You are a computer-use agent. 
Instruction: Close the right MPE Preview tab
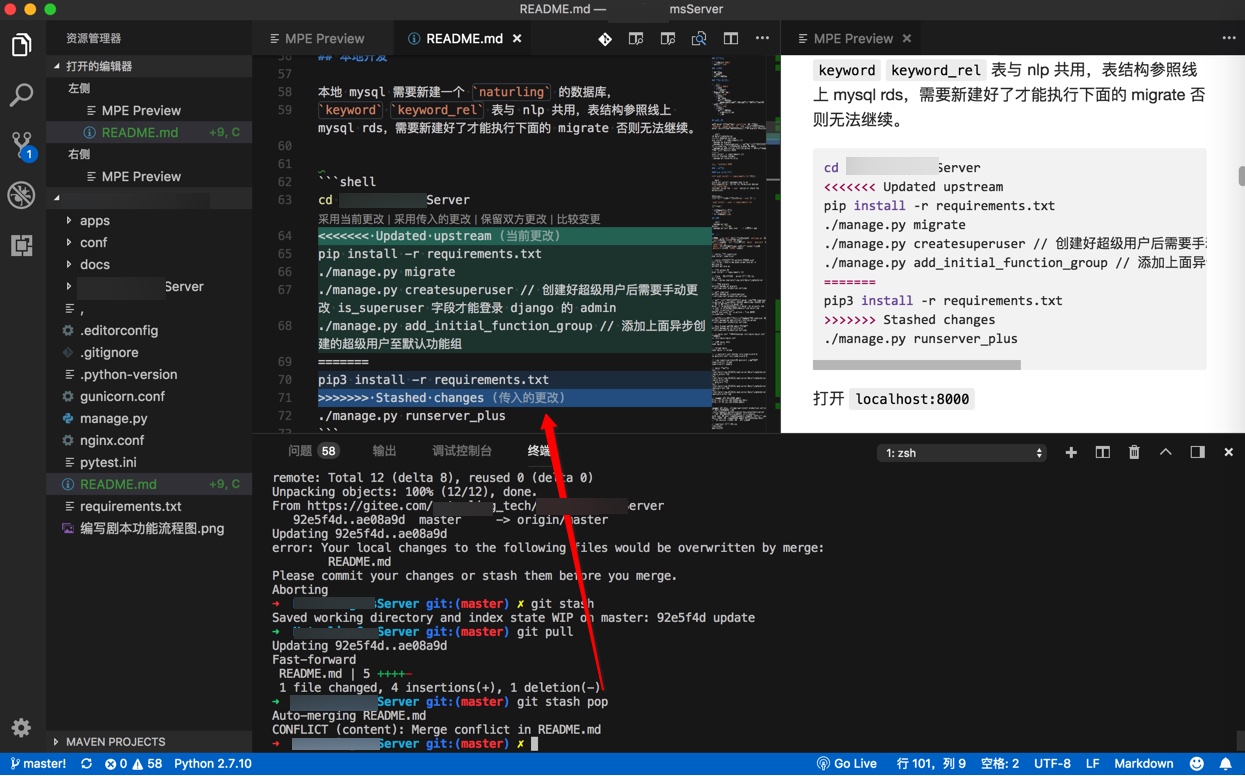pyautogui.click(x=907, y=39)
